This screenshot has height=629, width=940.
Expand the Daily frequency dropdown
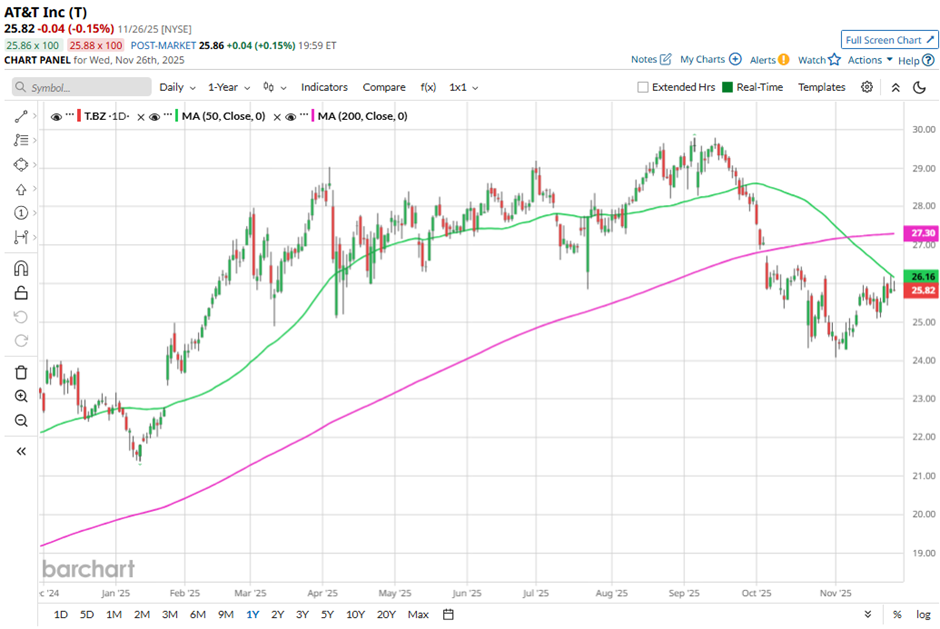click(x=177, y=87)
